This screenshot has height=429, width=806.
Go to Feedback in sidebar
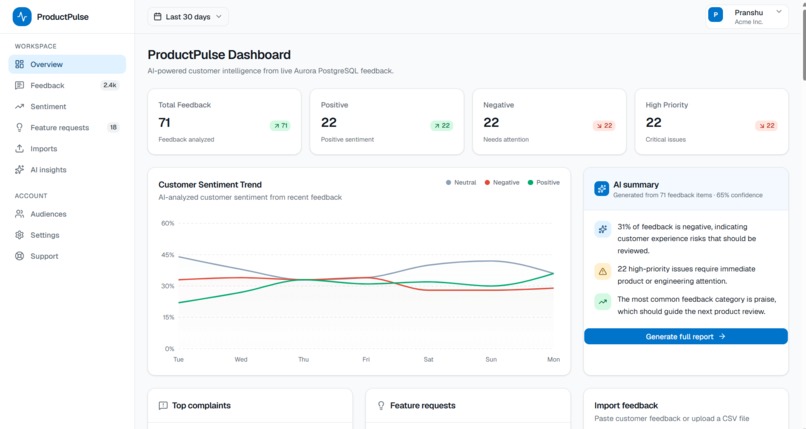[x=67, y=85]
